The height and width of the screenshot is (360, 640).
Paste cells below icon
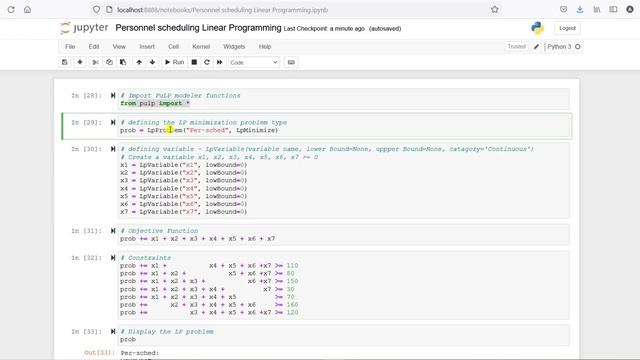coord(123,62)
